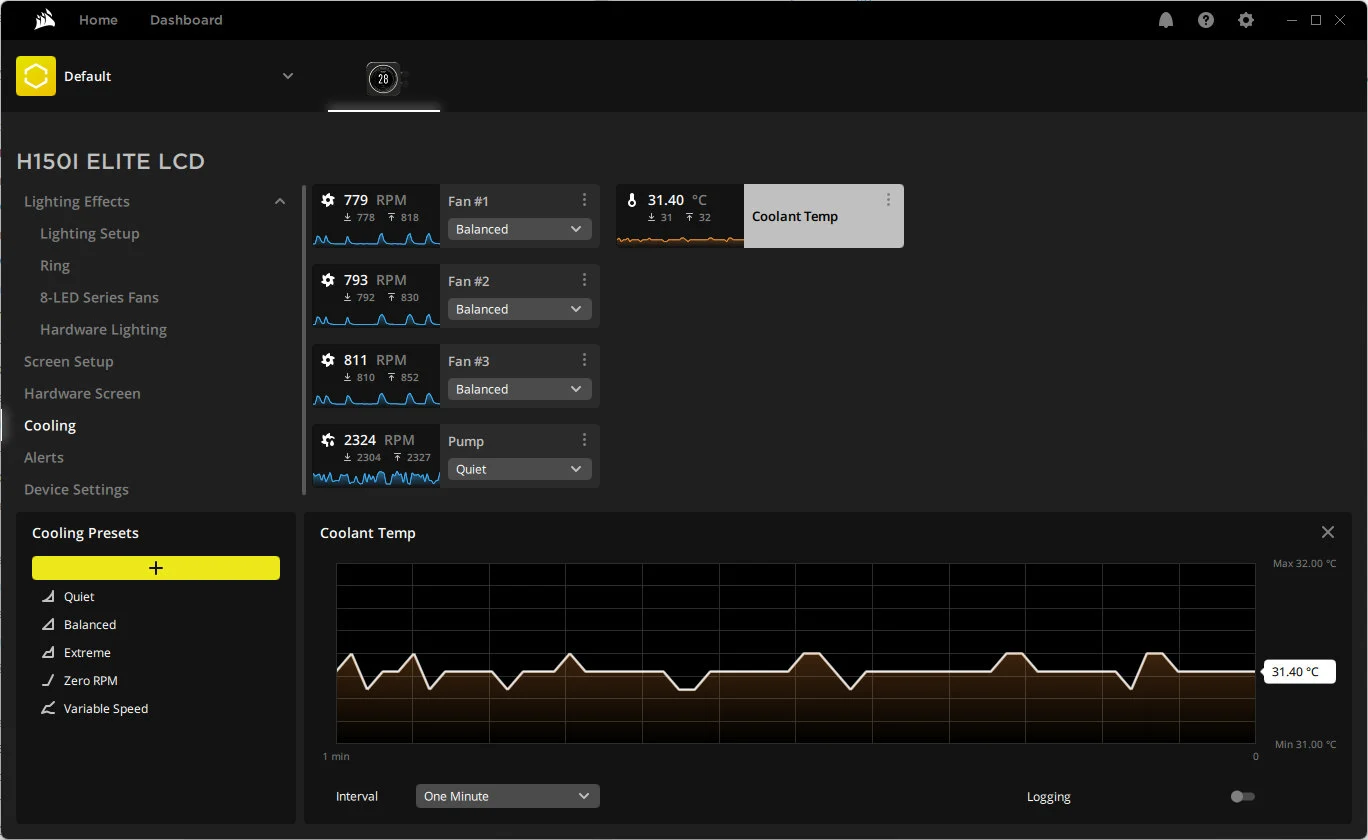Open the settings gear icon

click(x=1246, y=20)
